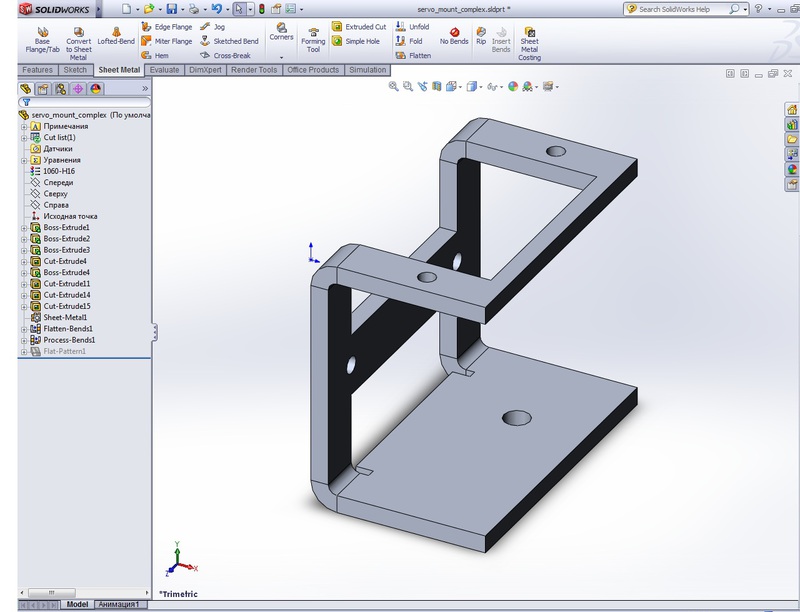Click the Fold tool
Screen dimensions: 800x612
(x=409, y=41)
